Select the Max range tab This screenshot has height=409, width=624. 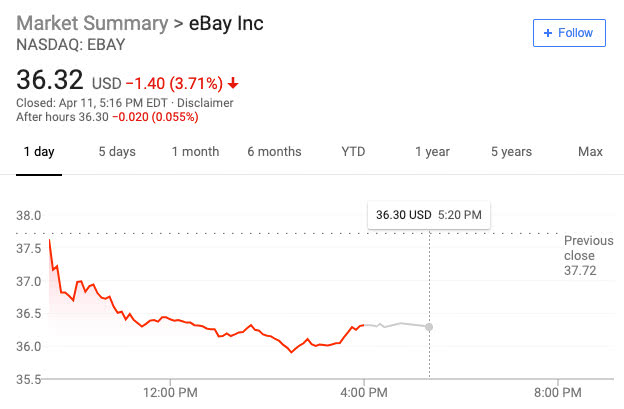tap(590, 152)
